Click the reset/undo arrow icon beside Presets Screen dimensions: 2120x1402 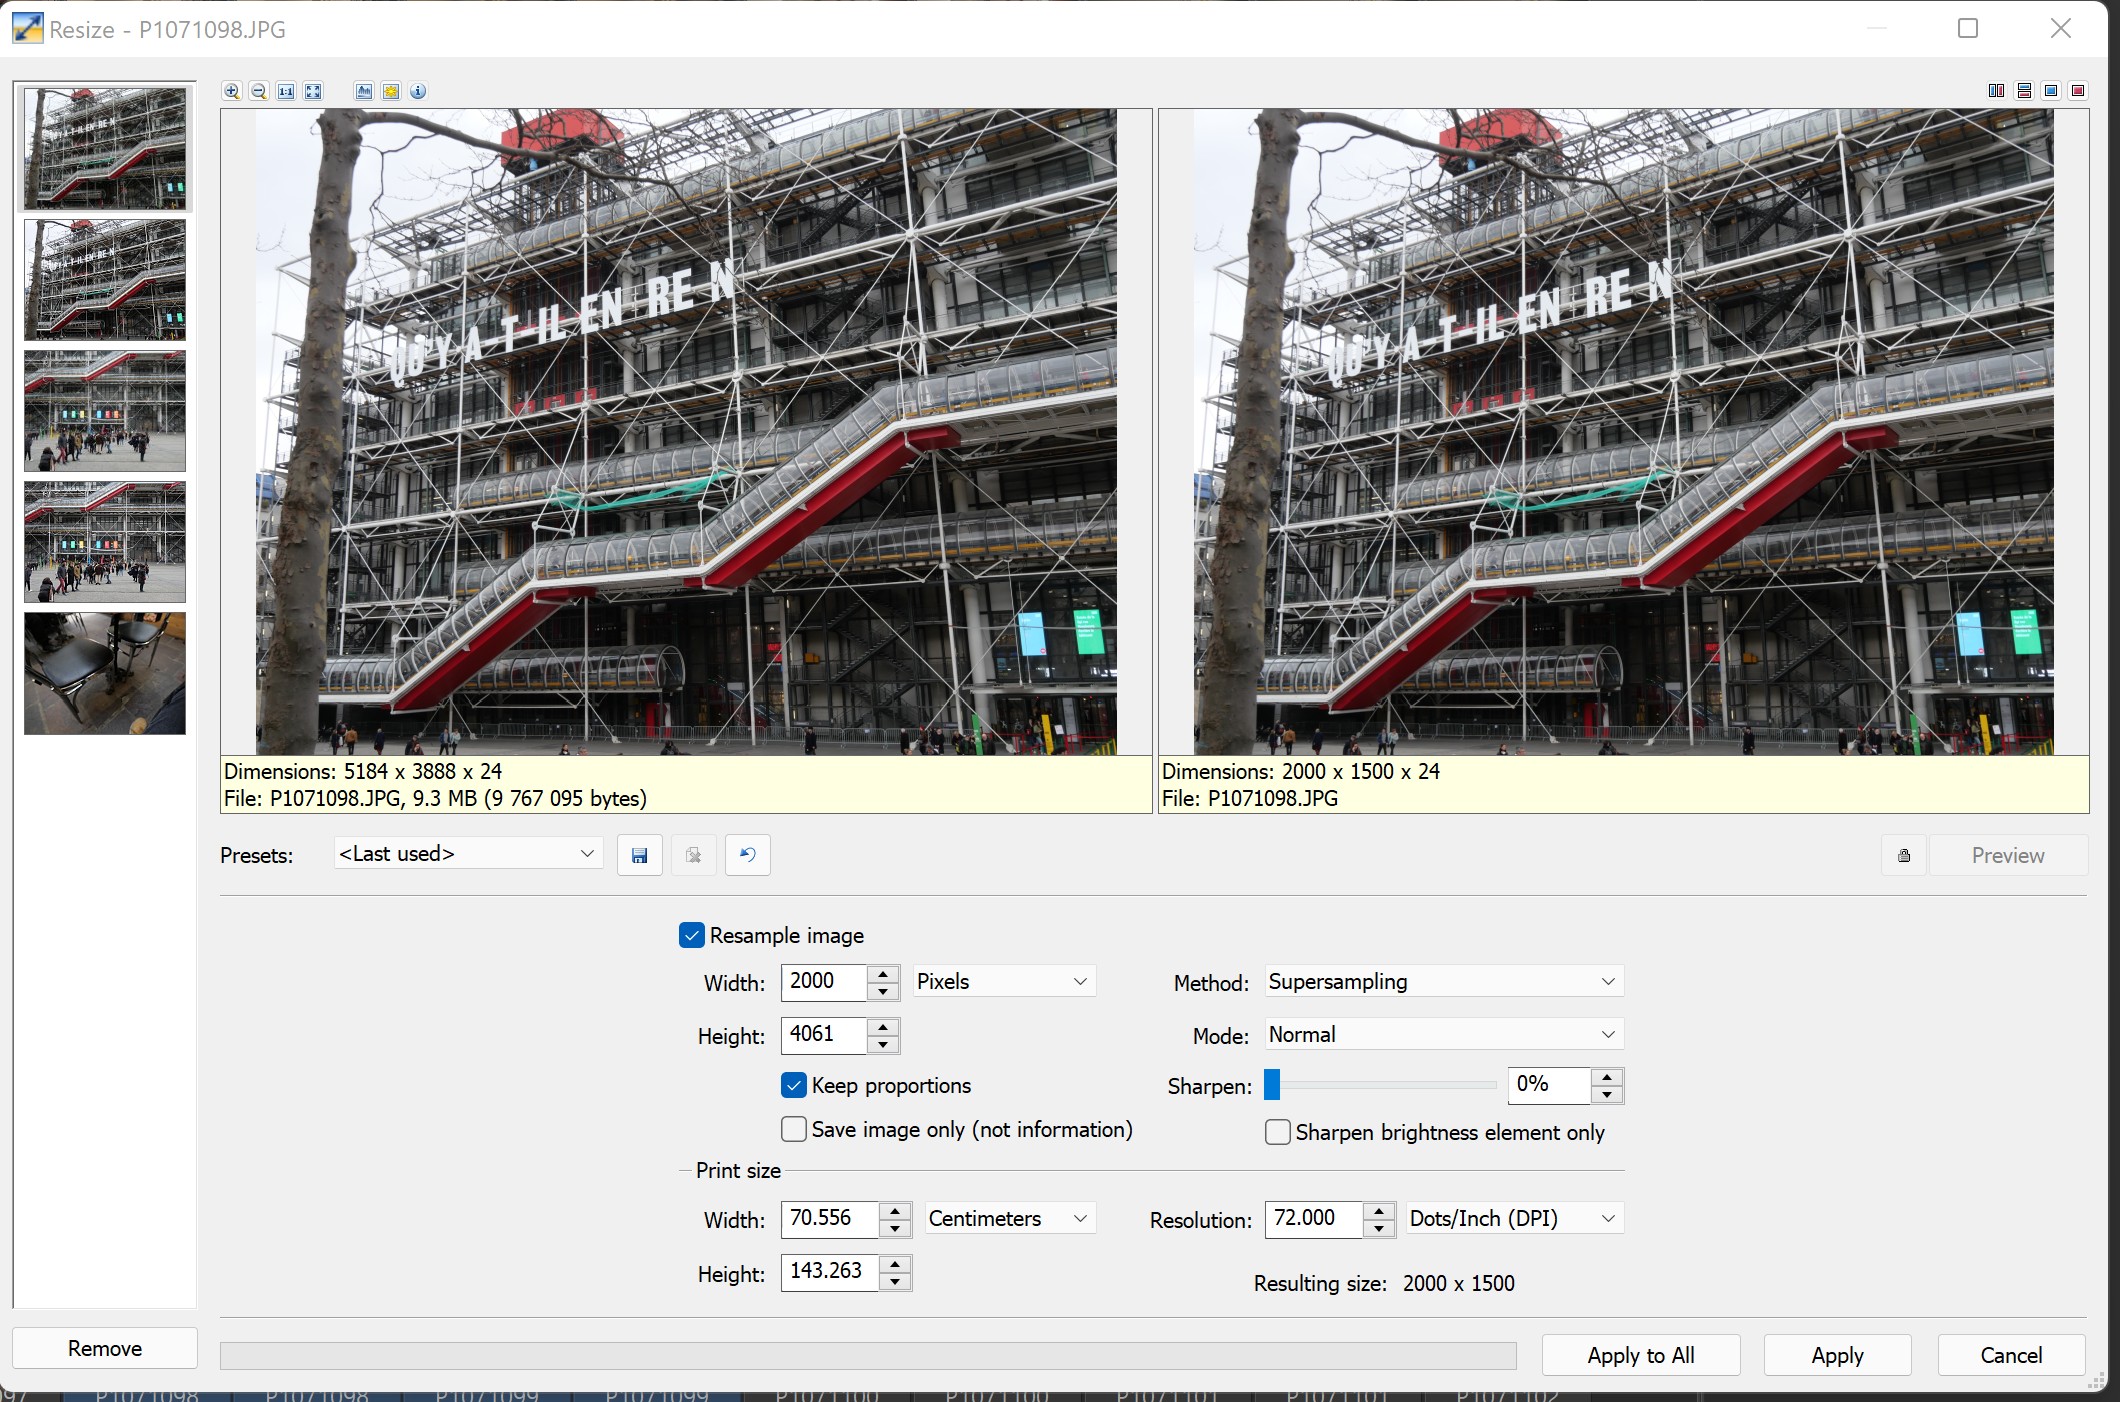(747, 855)
